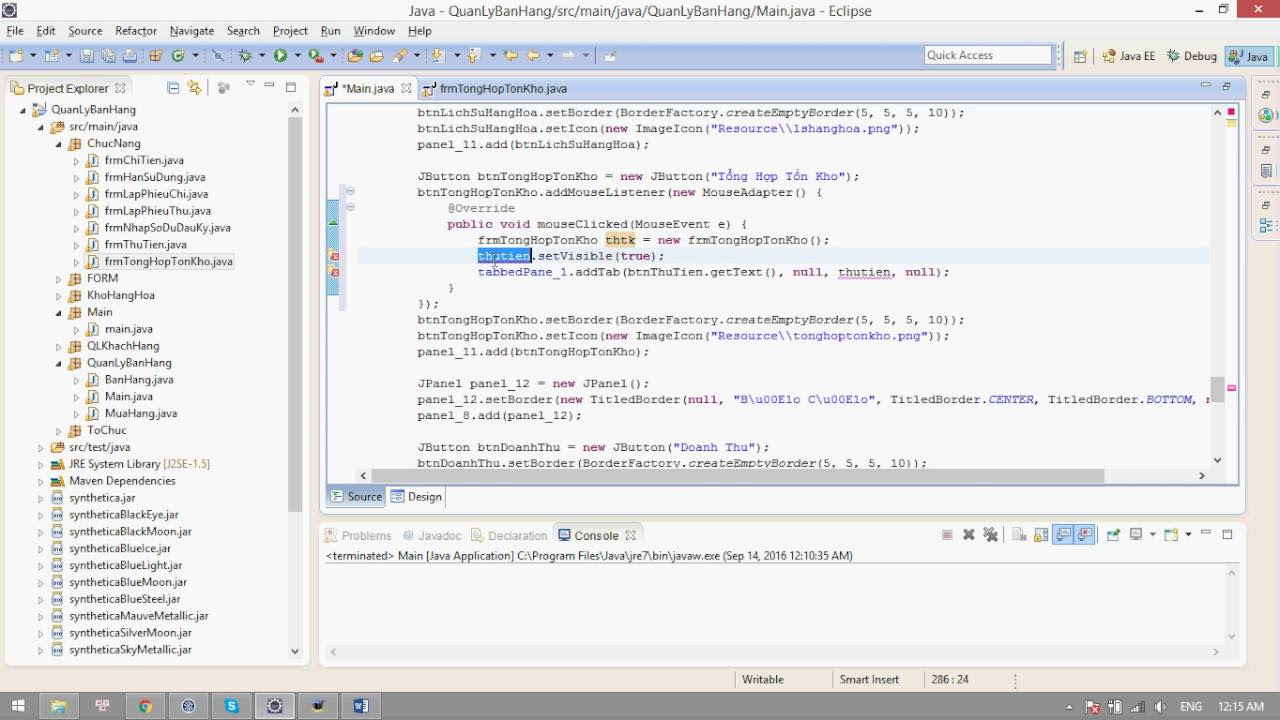The width and height of the screenshot is (1280, 720).
Task: Toggle Link with Editor in Project Explorer
Action: click(x=194, y=88)
